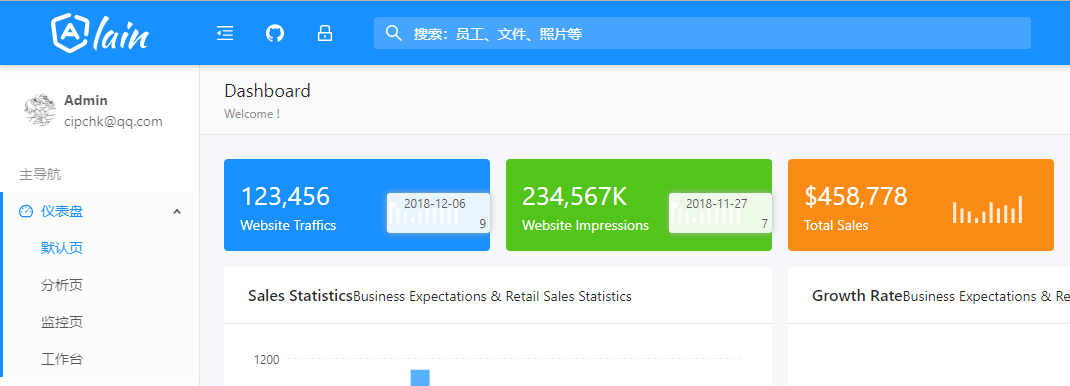Viewport: 1070px width, 386px height.
Task: Click the orange Total Sales card
Action: pyautogui.click(x=921, y=205)
